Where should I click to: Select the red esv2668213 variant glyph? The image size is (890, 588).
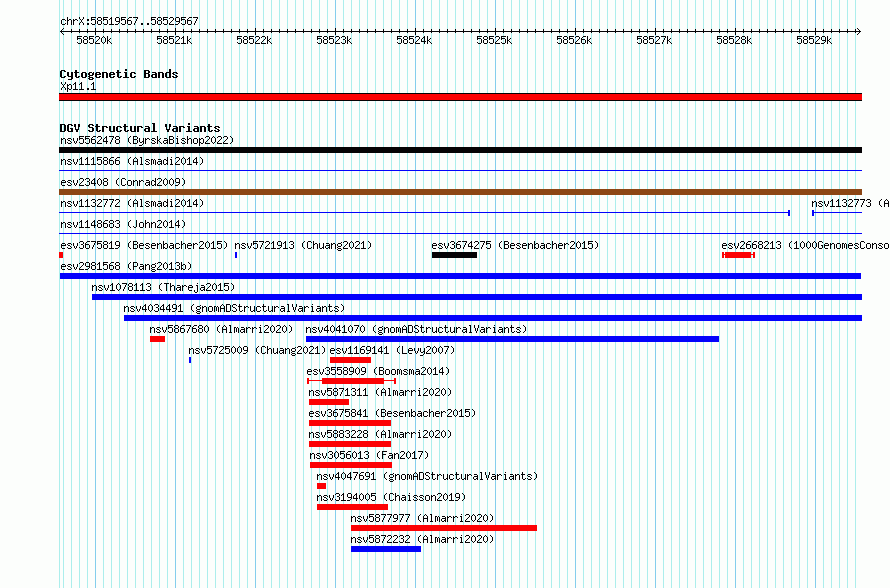(x=738, y=255)
